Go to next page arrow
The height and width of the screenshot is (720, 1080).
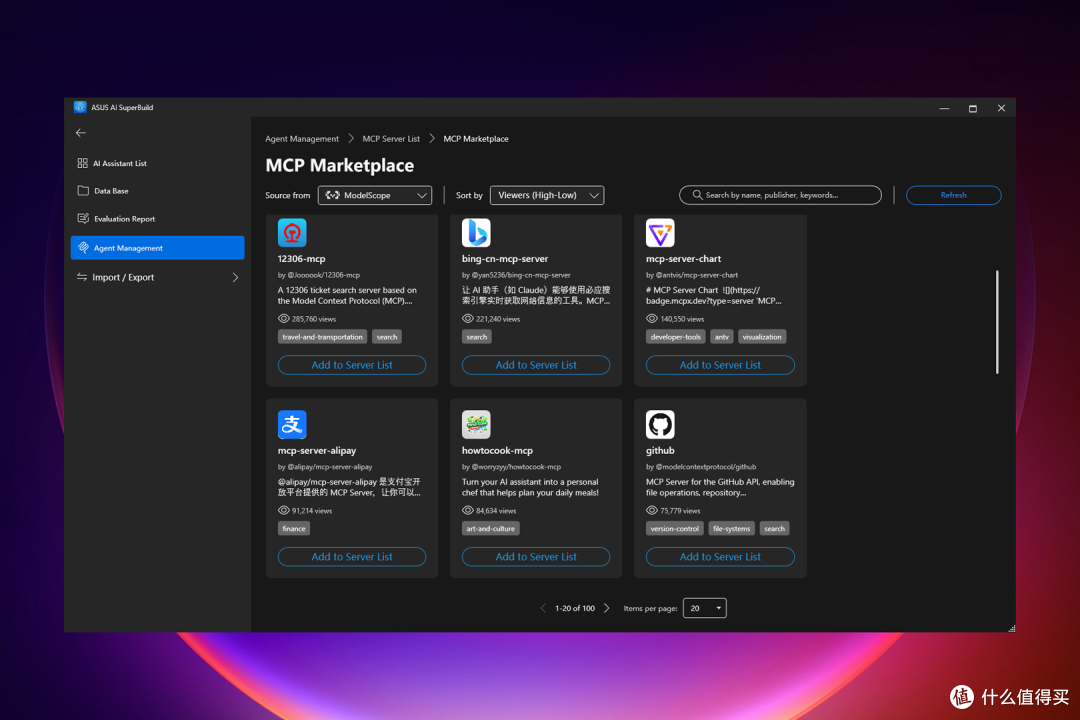tap(607, 608)
